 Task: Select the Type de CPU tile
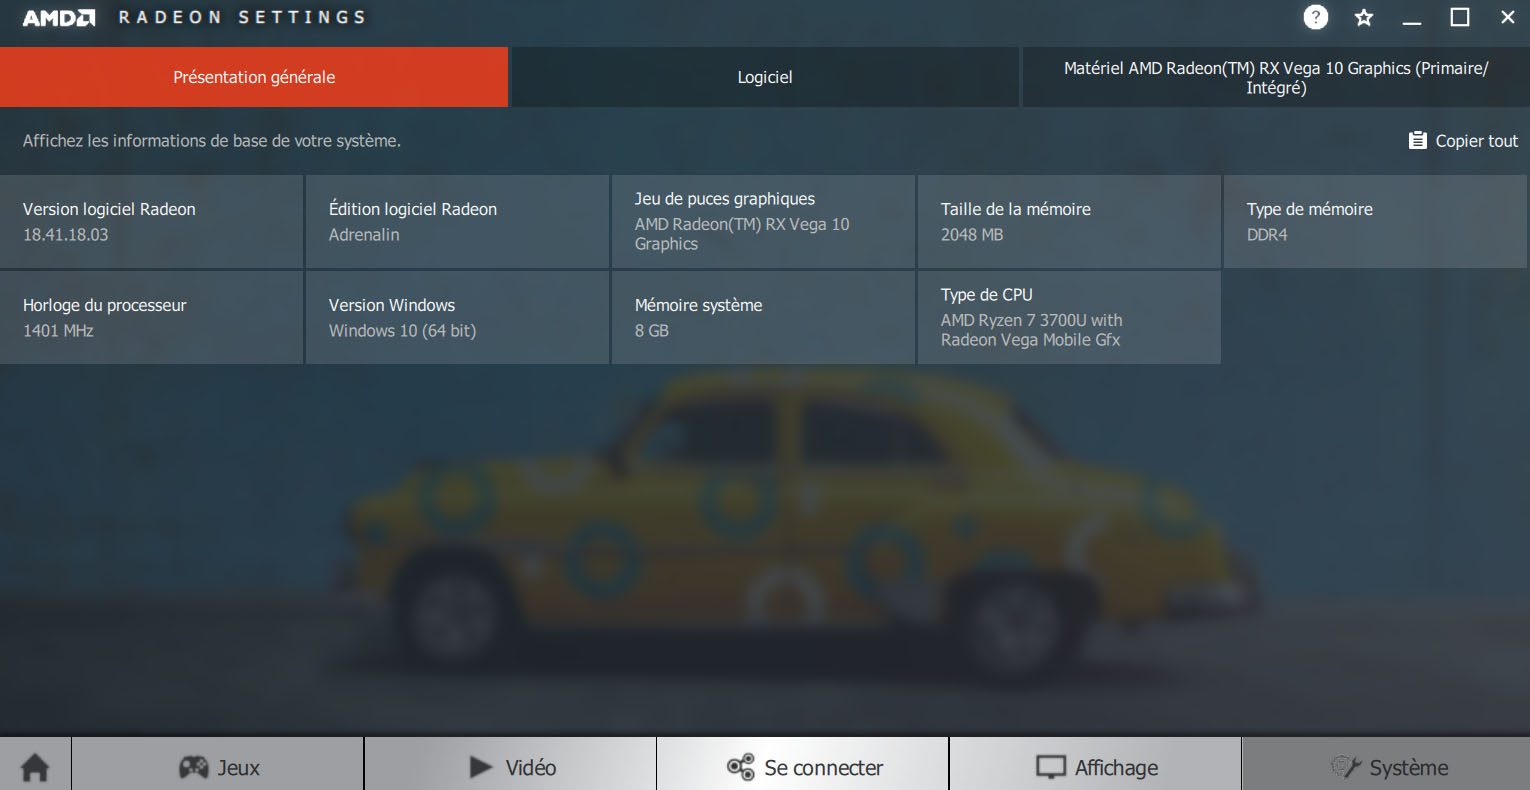[1069, 317]
